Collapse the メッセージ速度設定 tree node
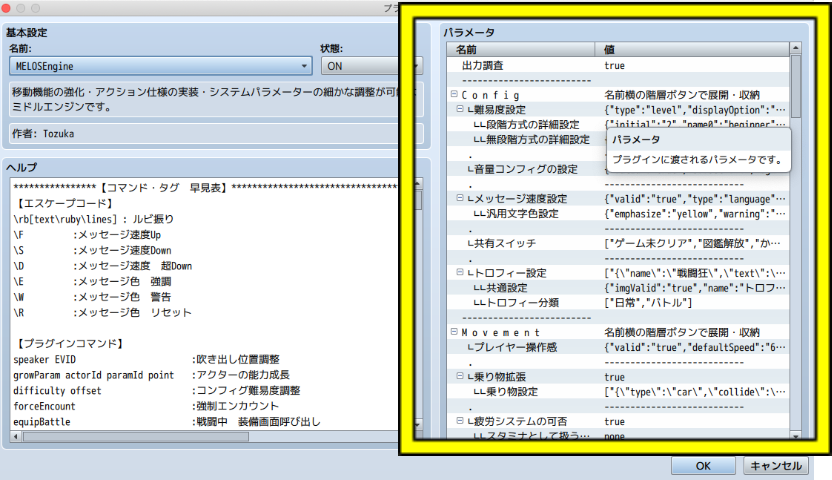The image size is (832, 480). pos(461,199)
